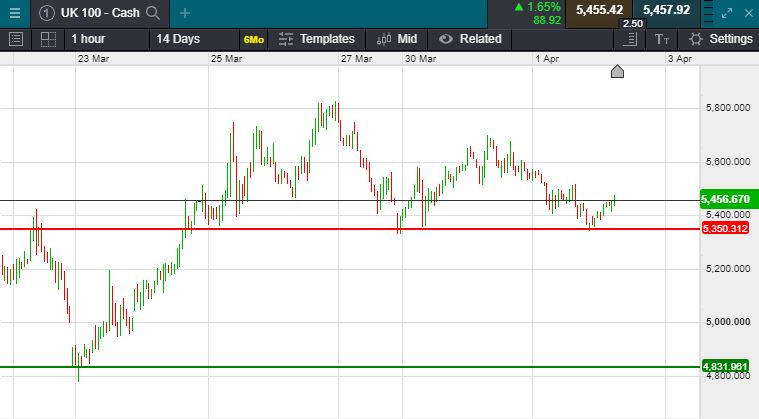
Task: Open chart Settings
Action: (720, 39)
